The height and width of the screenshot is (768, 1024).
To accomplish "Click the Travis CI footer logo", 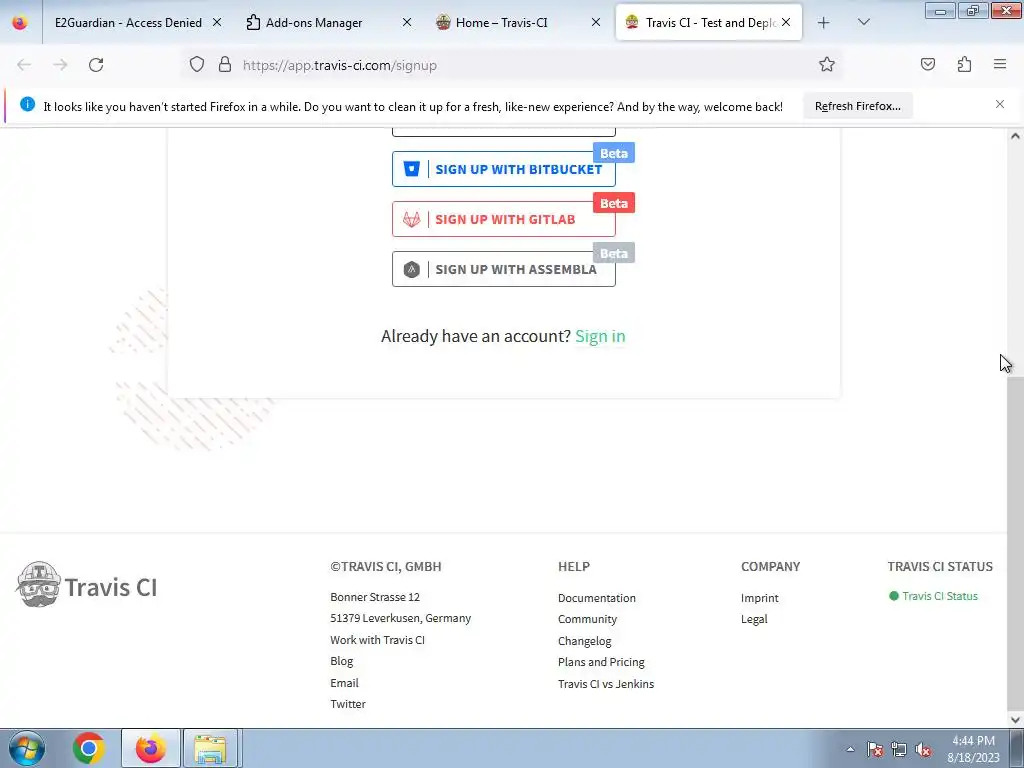I will coord(86,585).
